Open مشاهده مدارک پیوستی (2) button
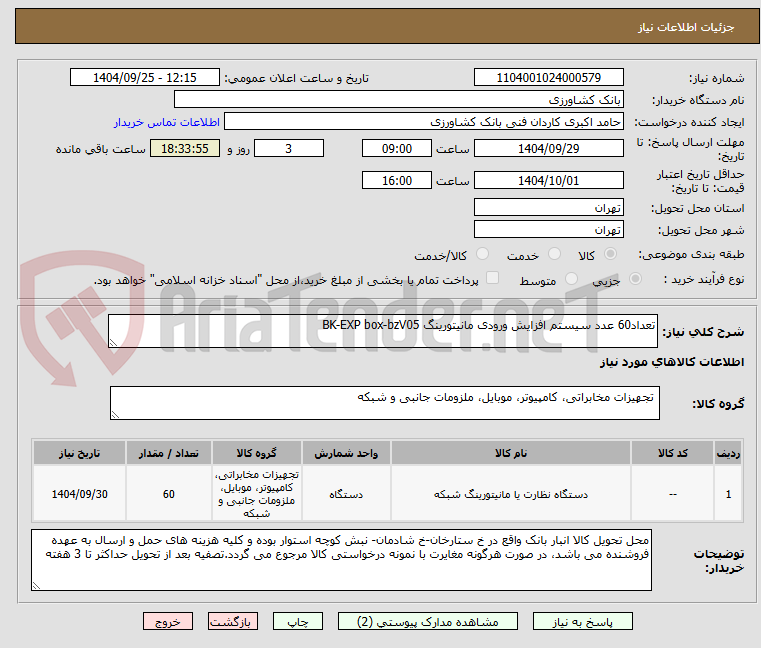 click(x=428, y=621)
